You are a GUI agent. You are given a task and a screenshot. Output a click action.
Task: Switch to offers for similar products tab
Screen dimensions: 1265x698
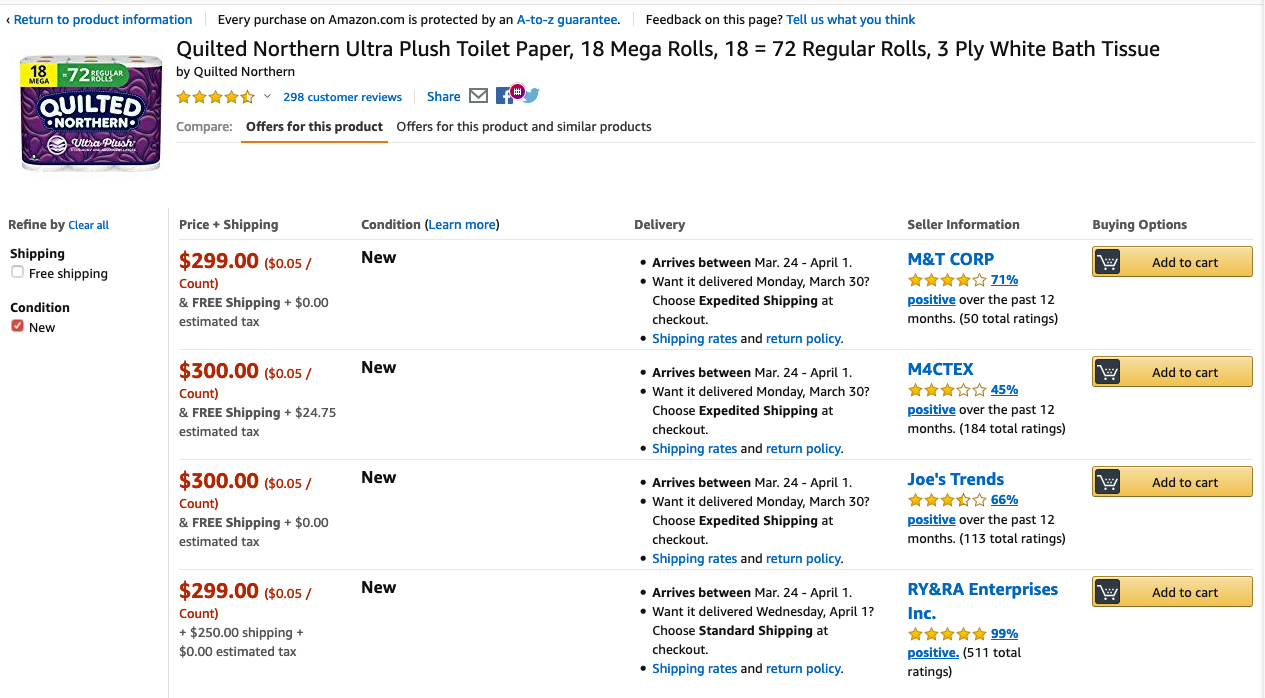point(524,127)
